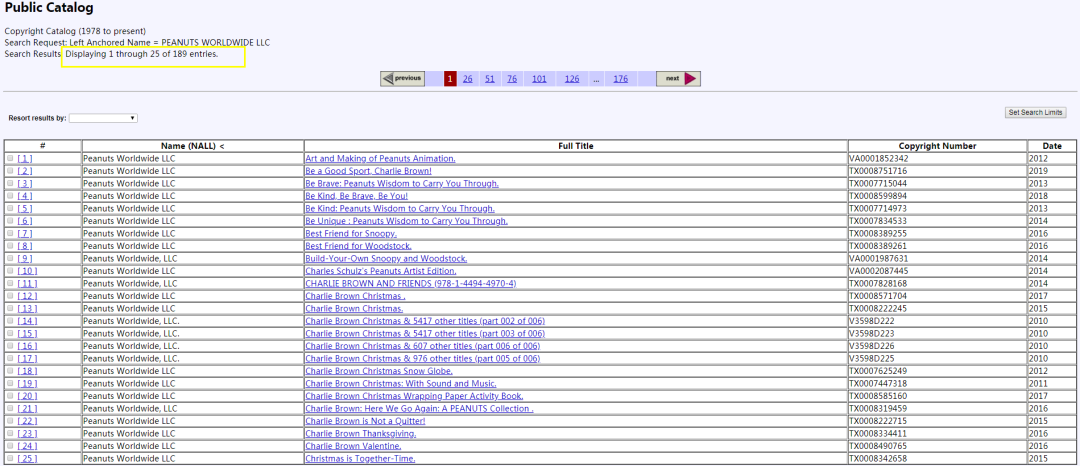The image size is (1080, 466).
Task: Open Charlie Brown Christmas part 003 of 006
Action: coord(425,333)
